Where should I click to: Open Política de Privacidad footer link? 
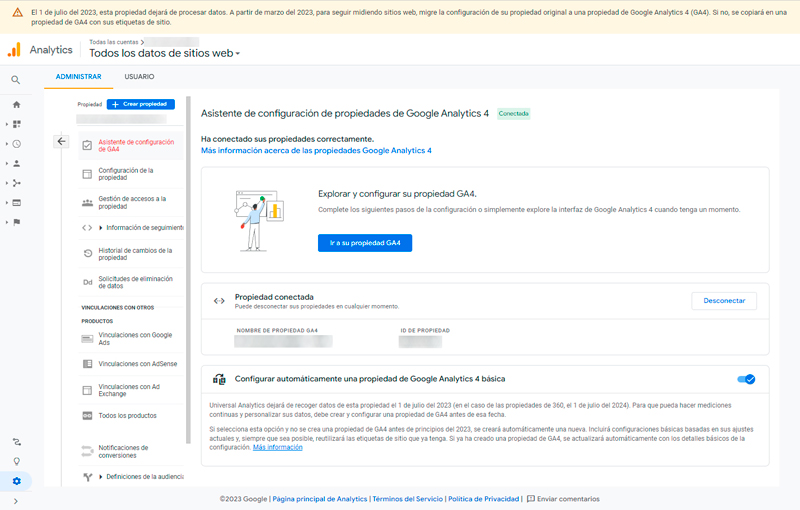[x=484, y=499]
